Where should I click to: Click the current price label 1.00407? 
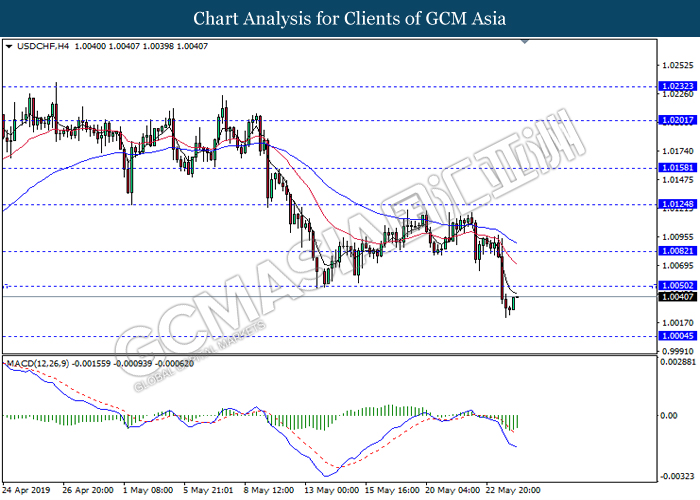click(678, 297)
